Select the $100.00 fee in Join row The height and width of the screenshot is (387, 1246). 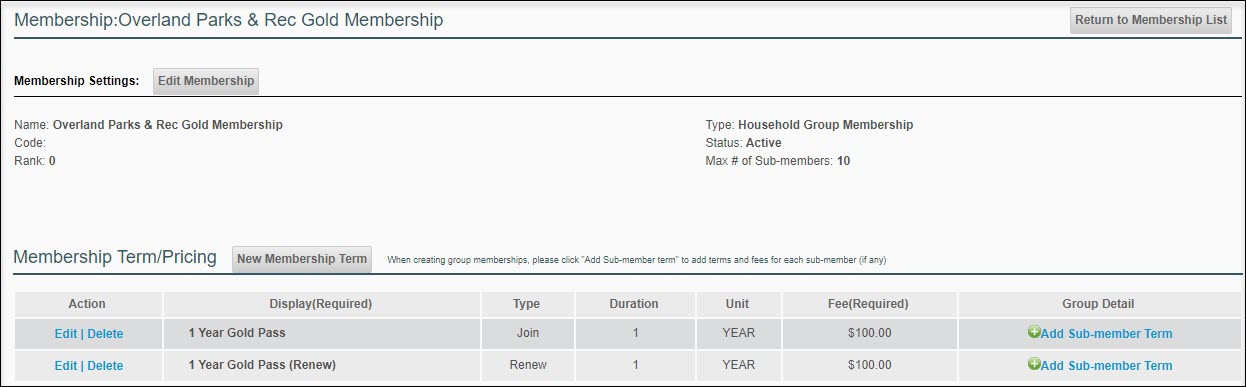pyautogui.click(x=870, y=333)
